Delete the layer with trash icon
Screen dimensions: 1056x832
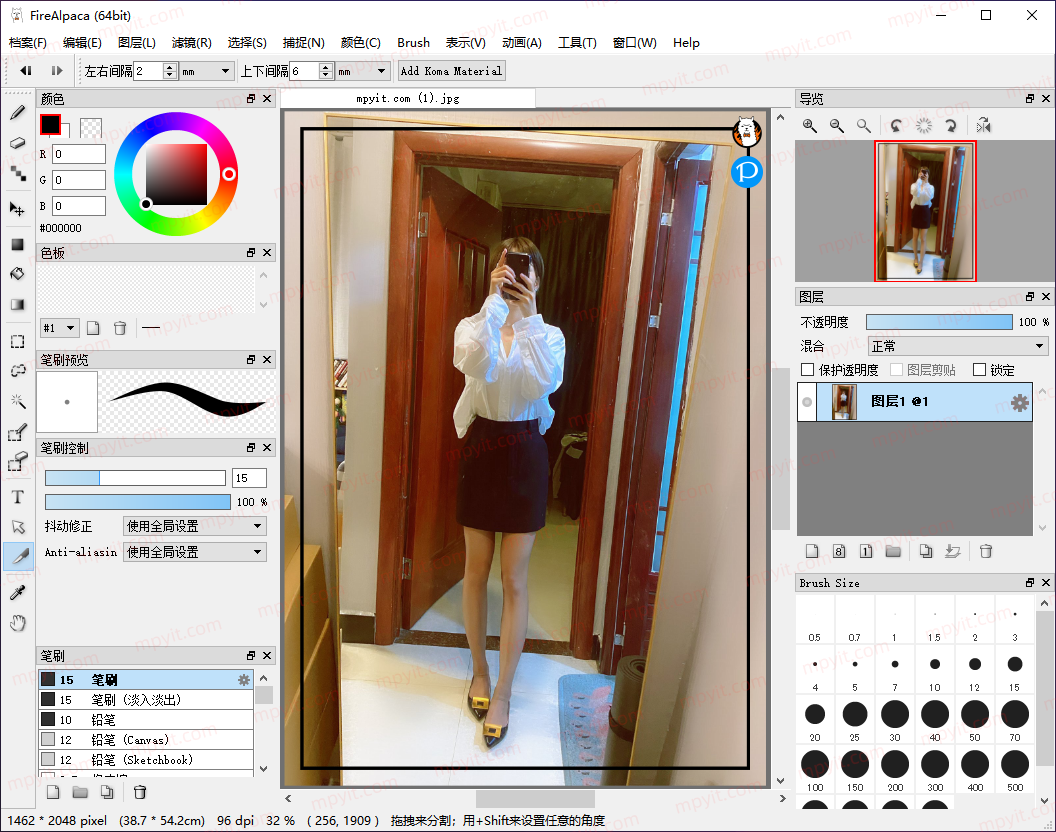985,551
